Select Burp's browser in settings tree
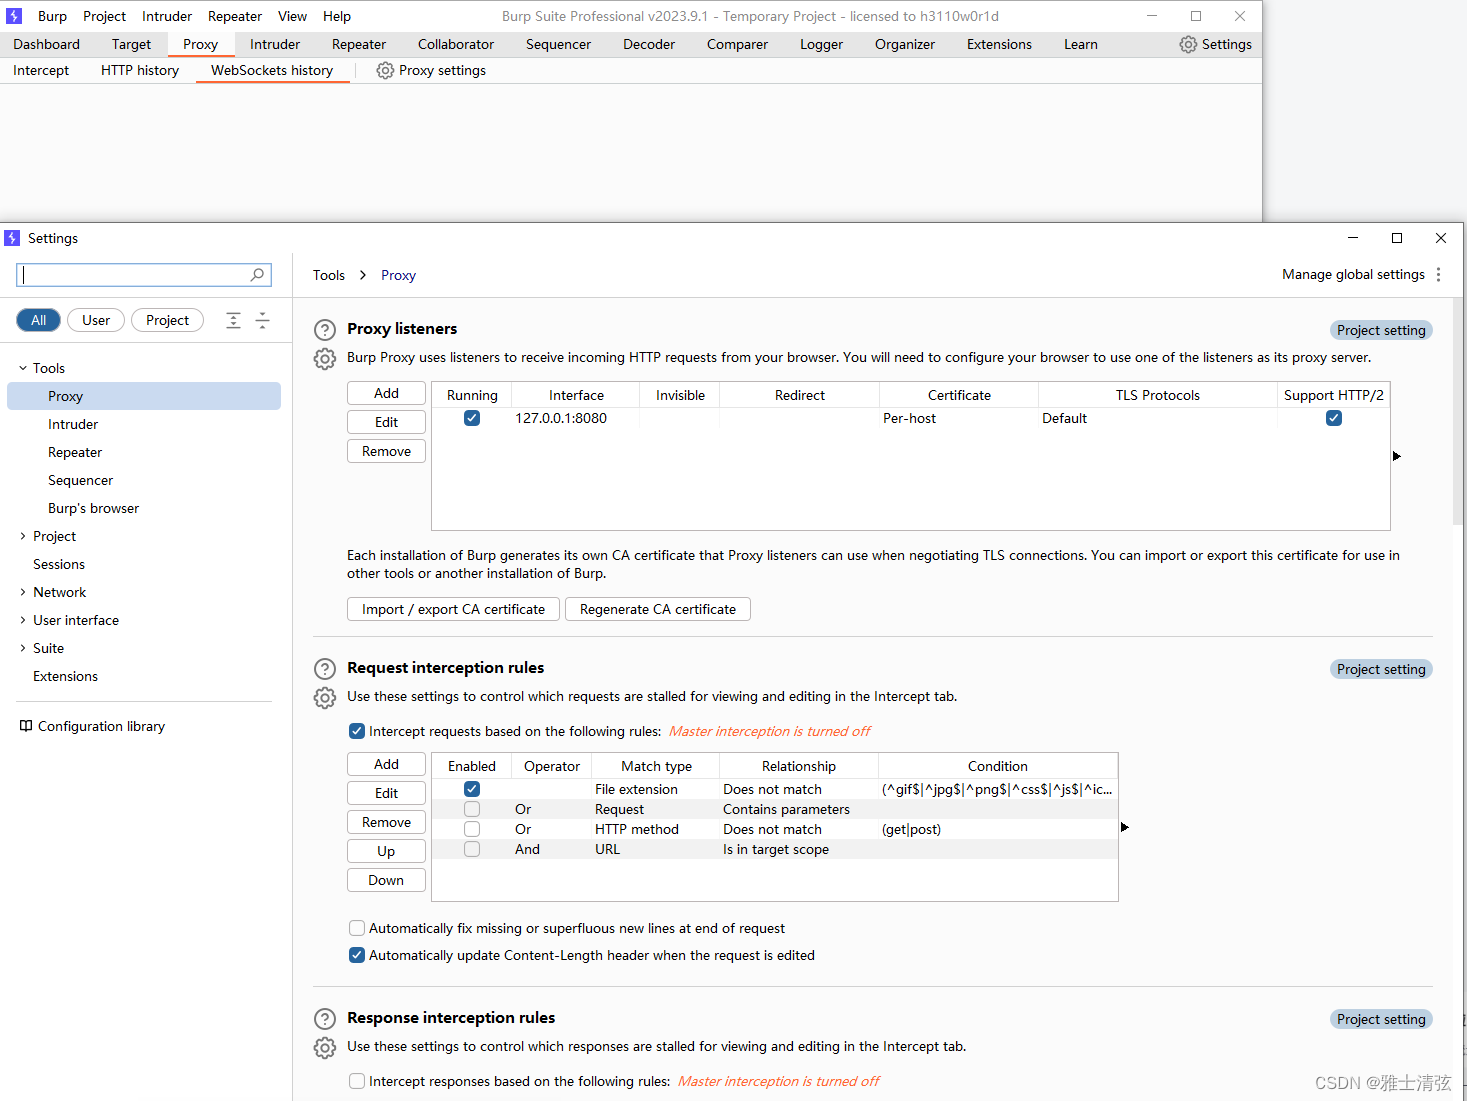Screen dimensions: 1467x1101 pyautogui.click(x=93, y=508)
